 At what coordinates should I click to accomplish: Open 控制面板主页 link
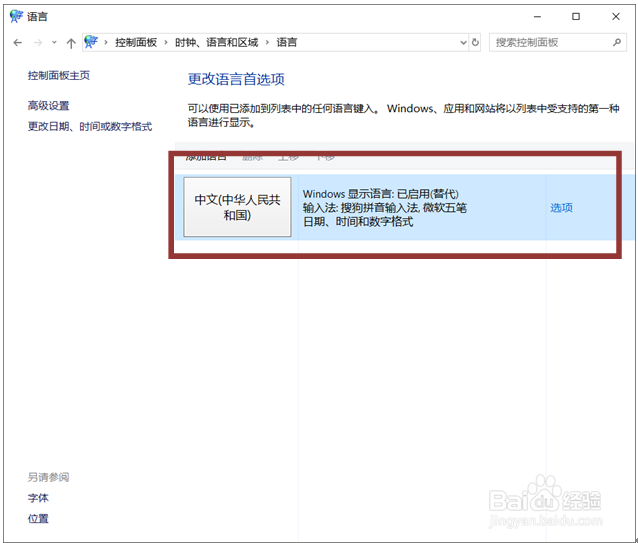(59, 76)
